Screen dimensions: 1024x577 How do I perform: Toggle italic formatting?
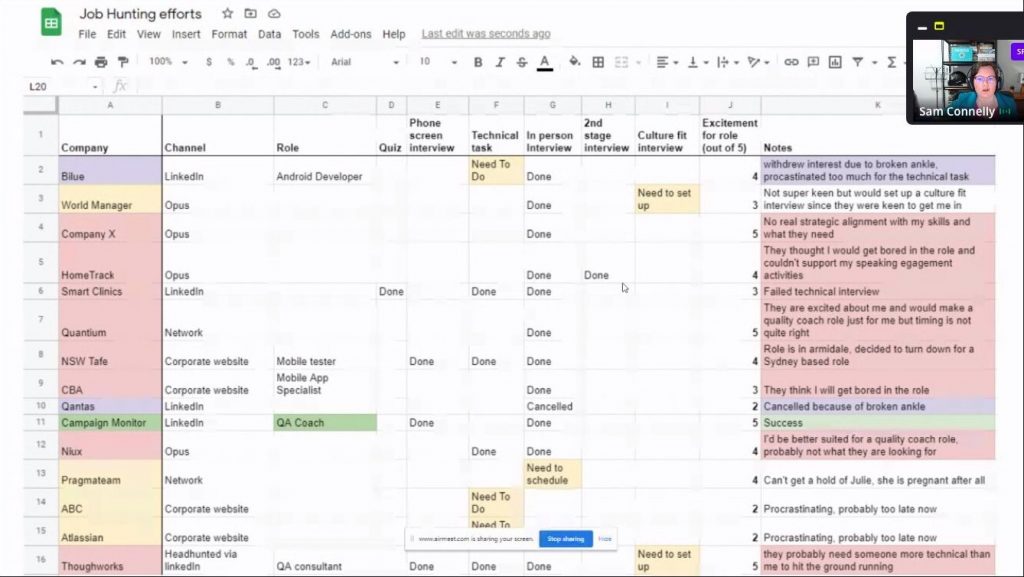coord(500,62)
